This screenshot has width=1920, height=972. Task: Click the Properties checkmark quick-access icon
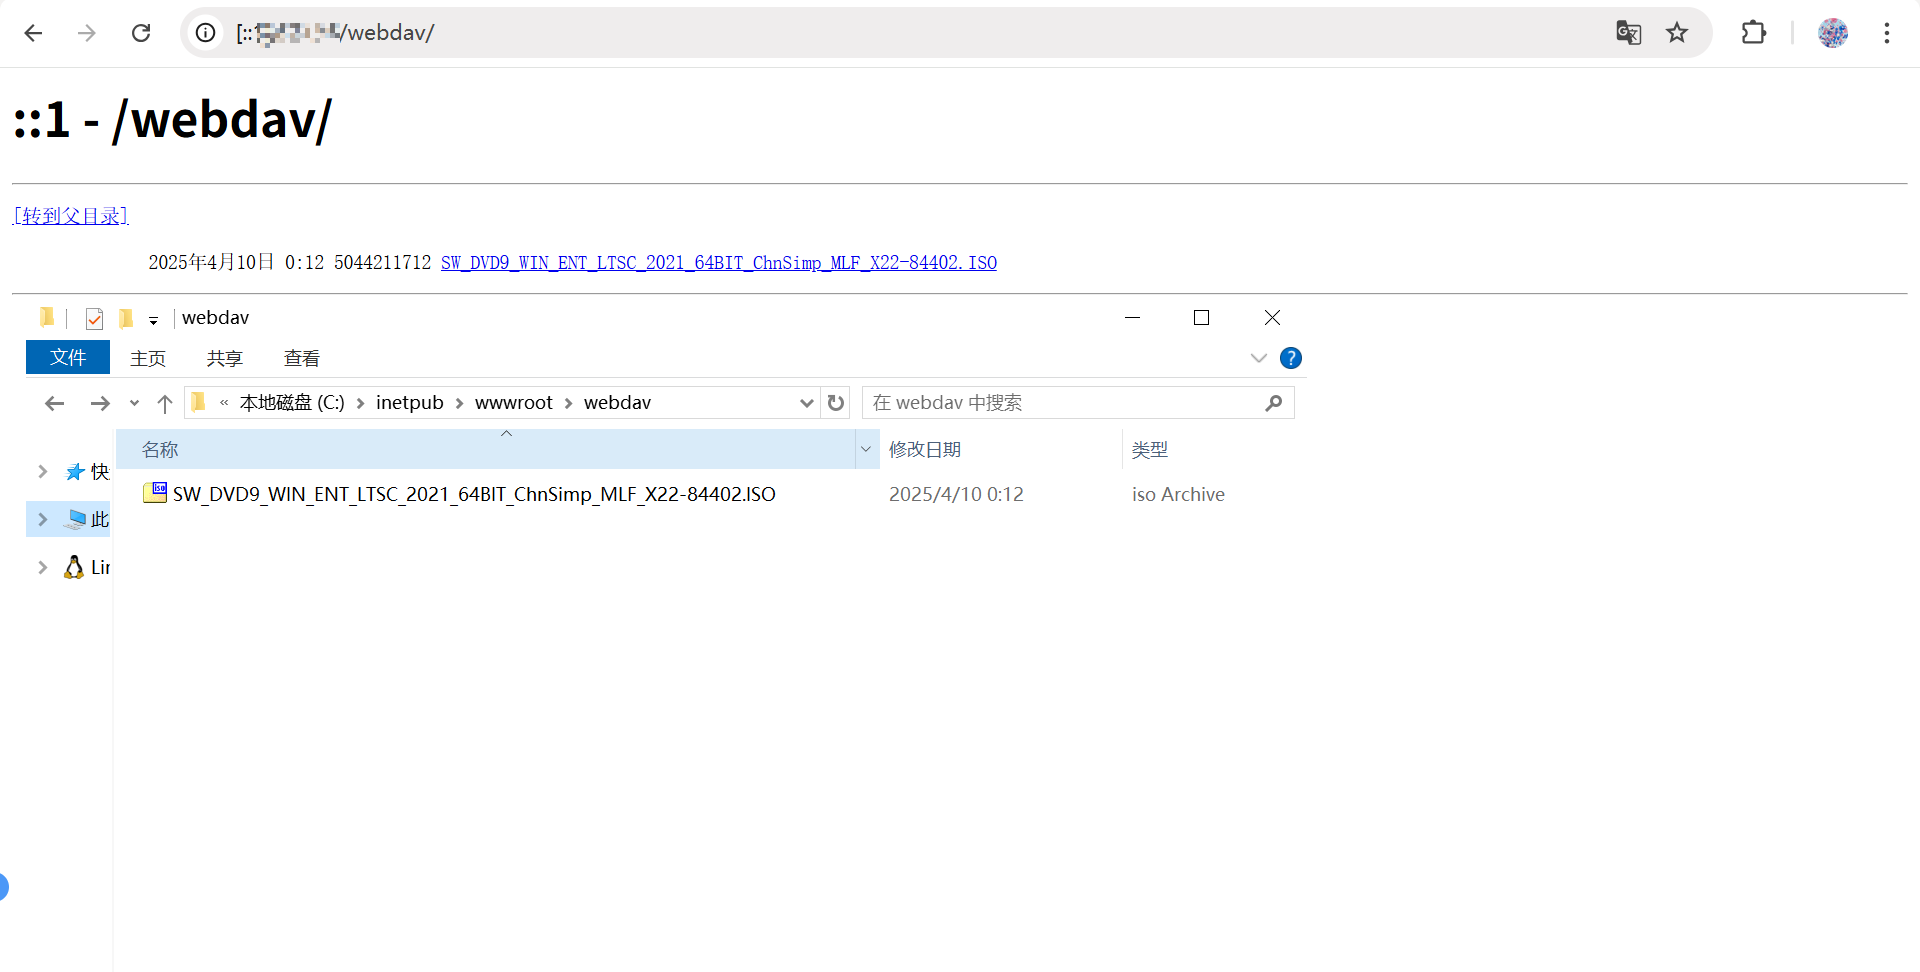click(94, 319)
